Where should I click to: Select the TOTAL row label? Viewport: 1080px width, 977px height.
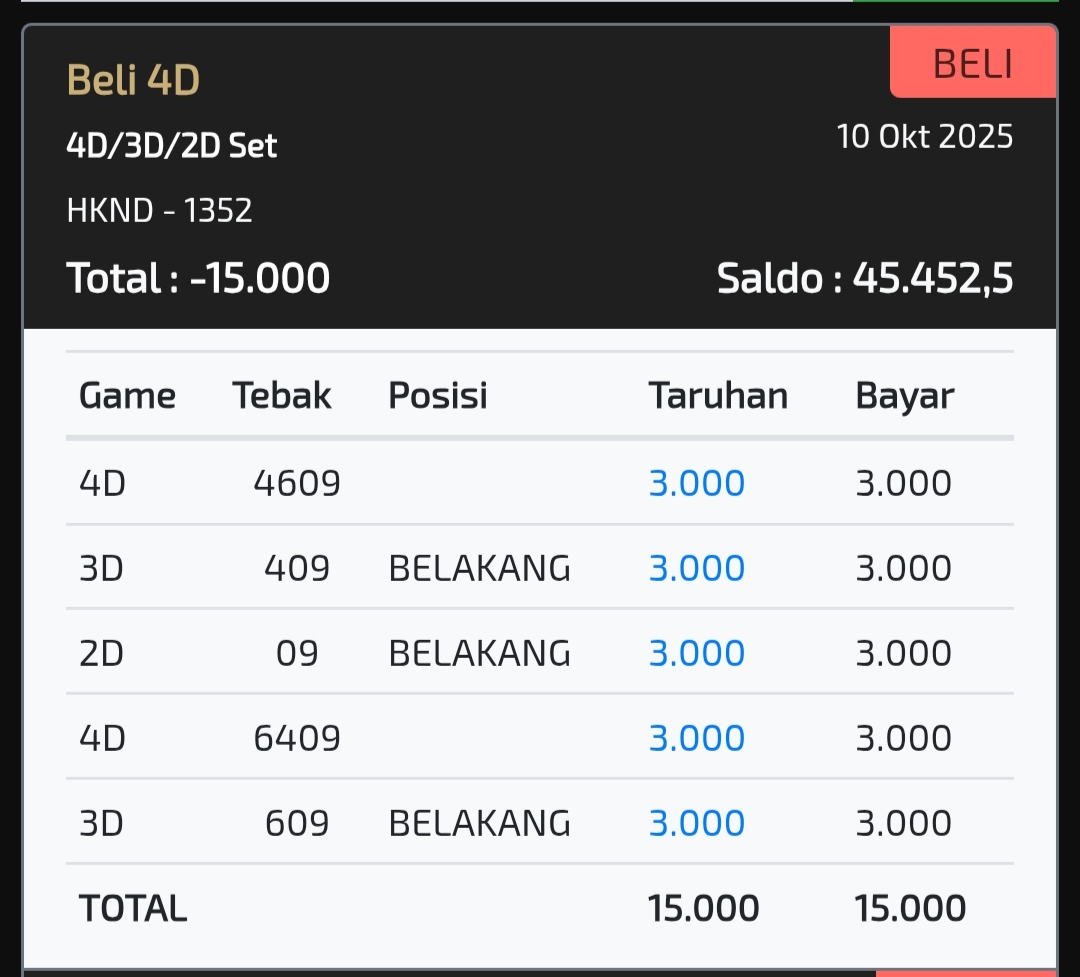pos(133,909)
